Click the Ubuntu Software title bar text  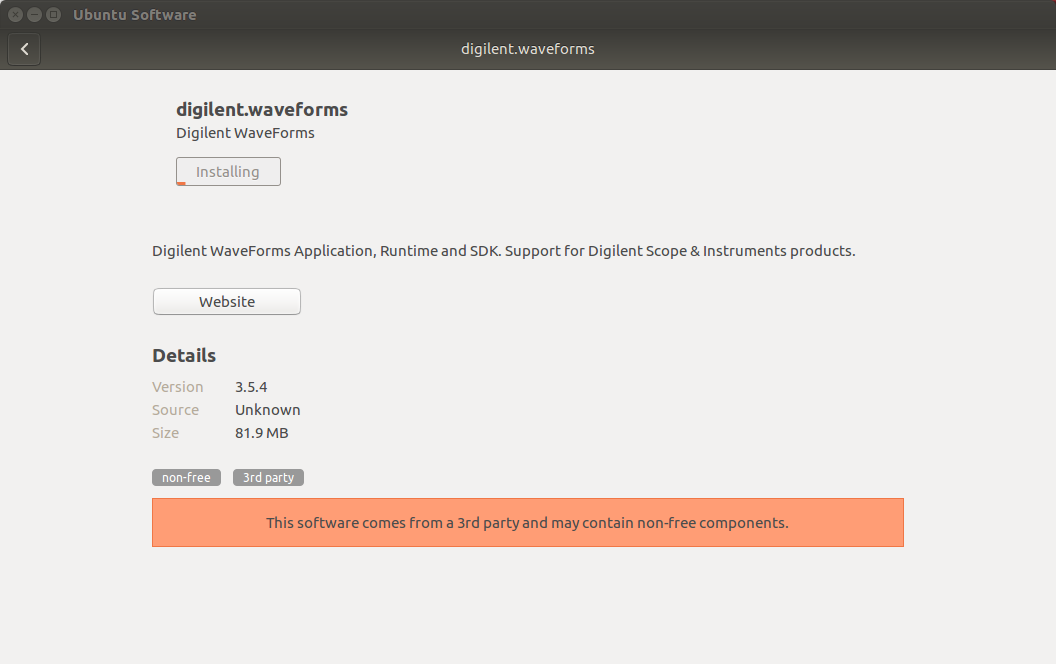point(135,15)
